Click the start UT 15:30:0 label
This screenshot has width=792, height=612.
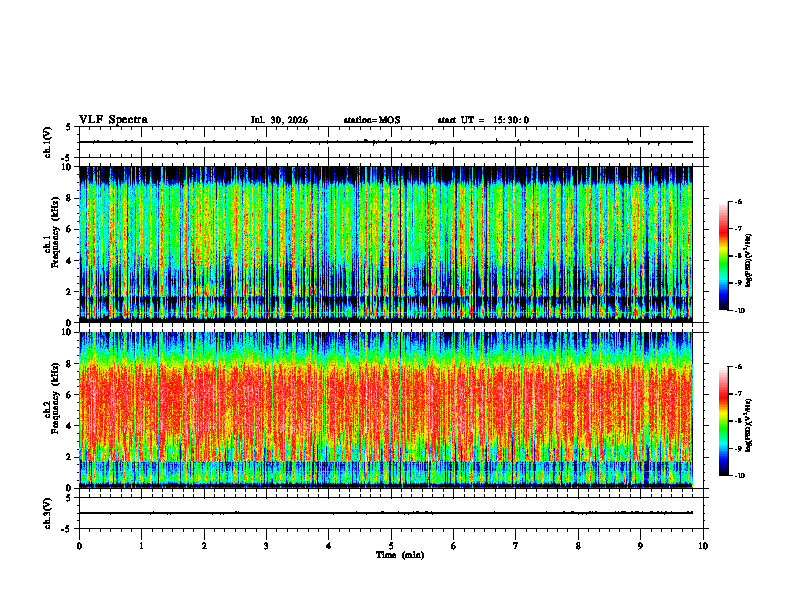point(483,120)
